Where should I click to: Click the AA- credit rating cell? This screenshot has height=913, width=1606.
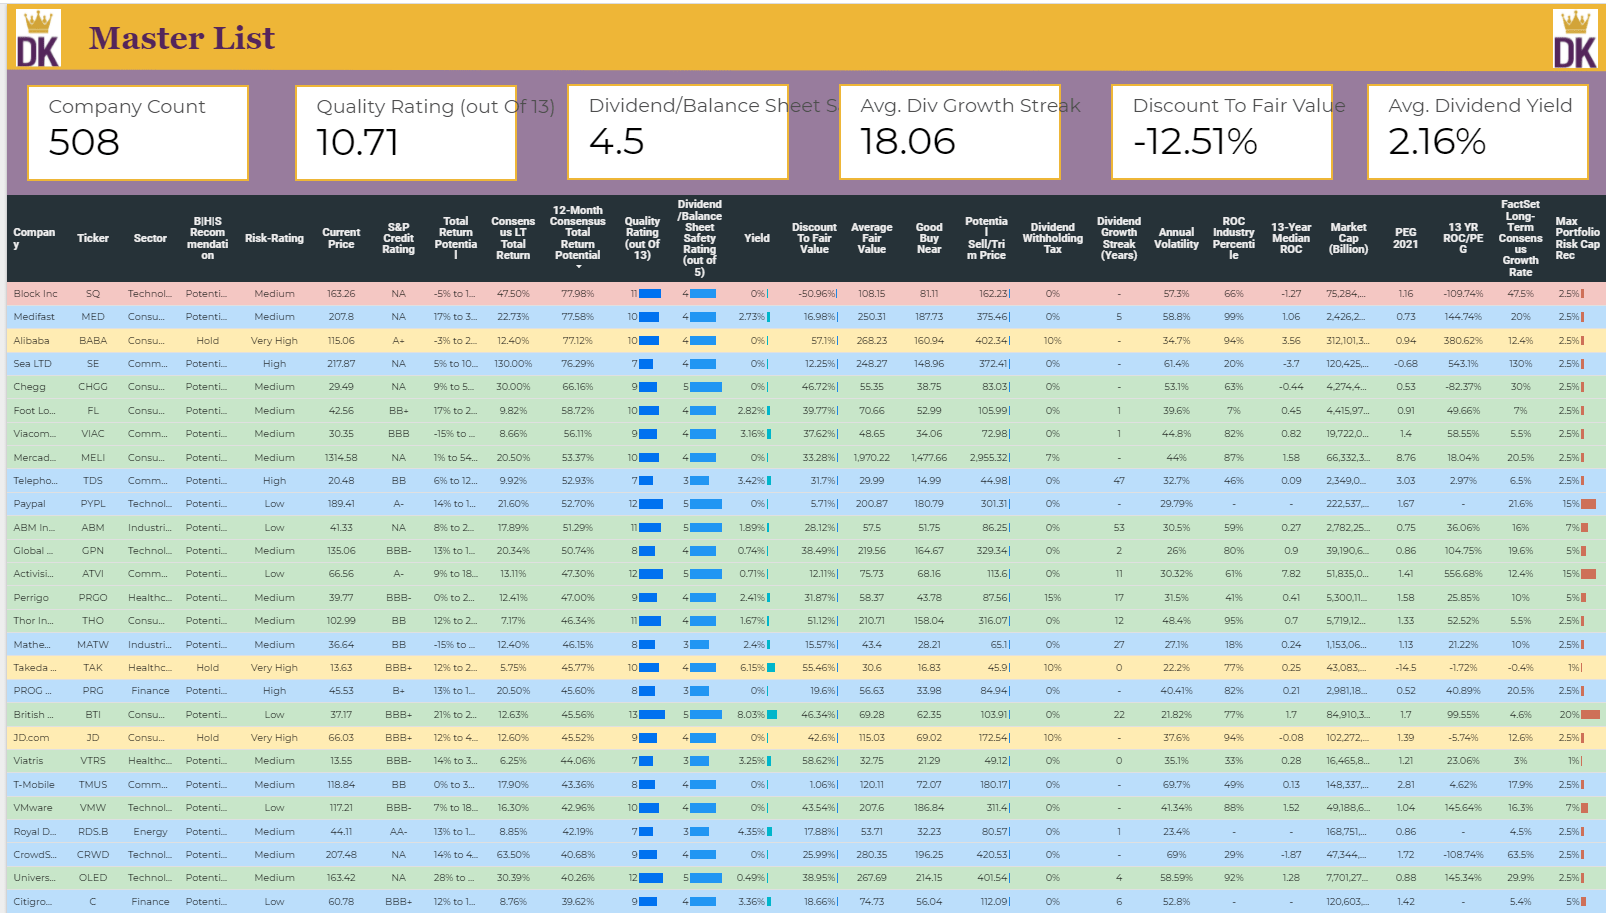click(x=398, y=832)
